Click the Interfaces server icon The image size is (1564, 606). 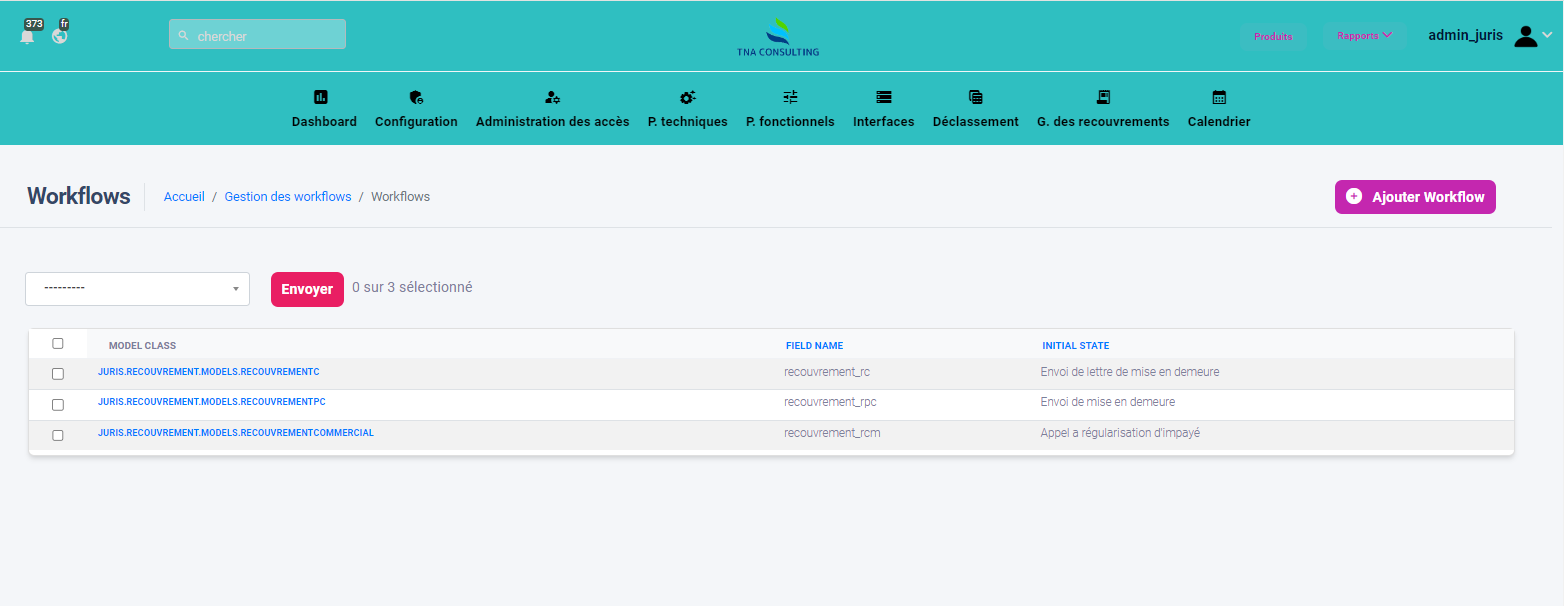(883, 97)
